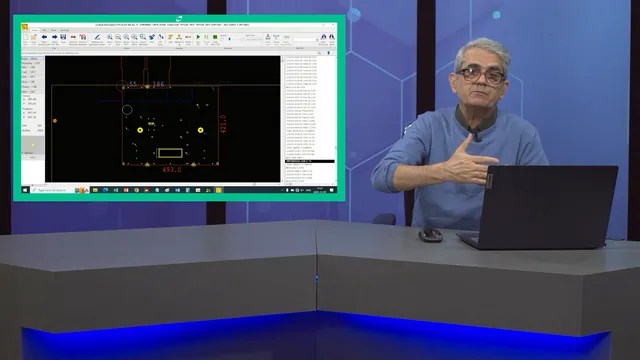Click the blue right arrow toolbar icon
Image resolution: width=640 pixels, height=360 pixels.
pyautogui.click(x=54, y=37)
